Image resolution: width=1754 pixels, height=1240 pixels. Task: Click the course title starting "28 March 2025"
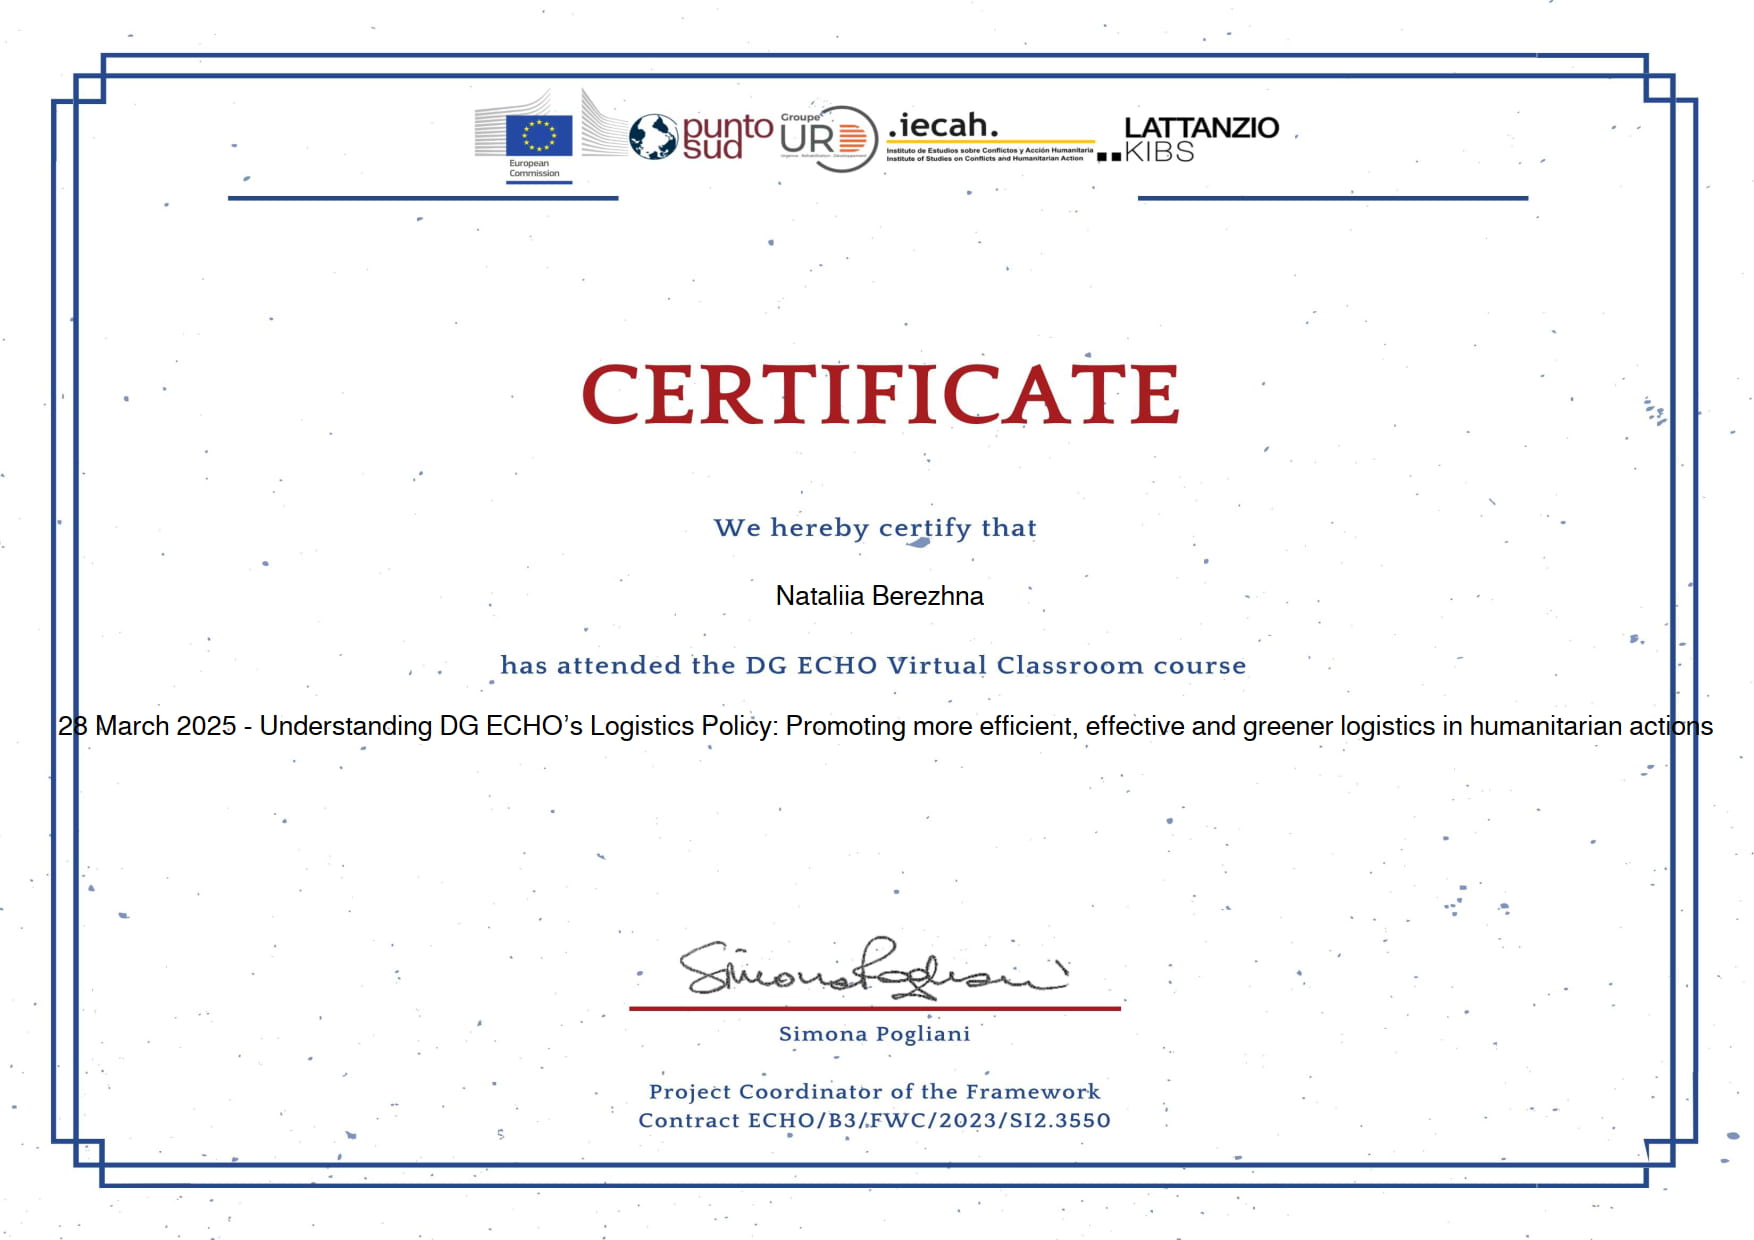pos(885,726)
